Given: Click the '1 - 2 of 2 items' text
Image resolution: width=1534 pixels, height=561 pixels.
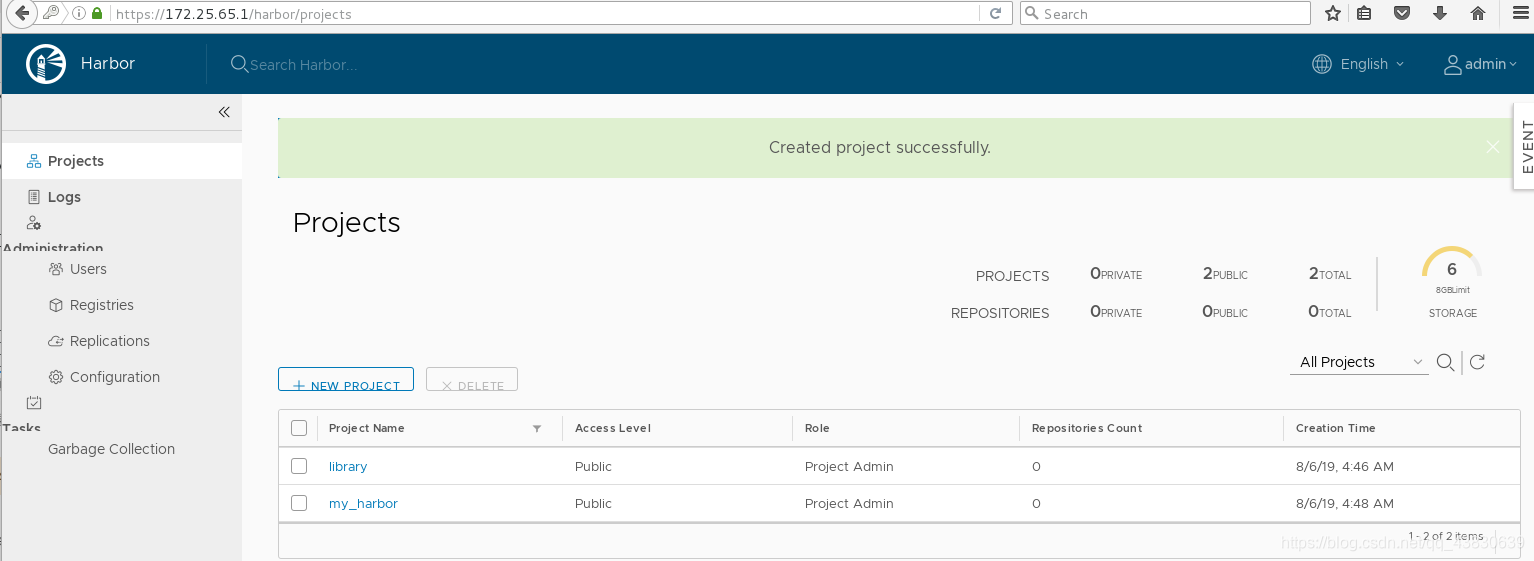Looking at the screenshot, I should click(1445, 537).
